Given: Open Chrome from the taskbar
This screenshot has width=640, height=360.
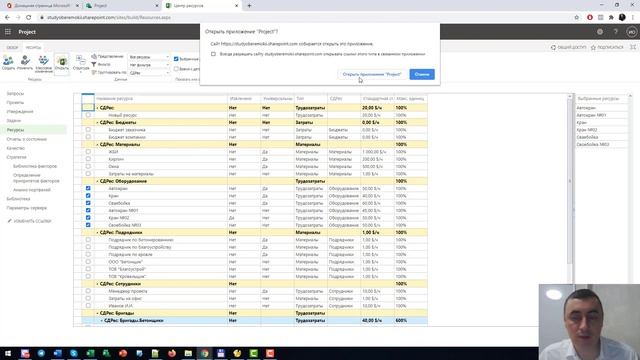Looking at the screenshot, I should click(204, 353).
